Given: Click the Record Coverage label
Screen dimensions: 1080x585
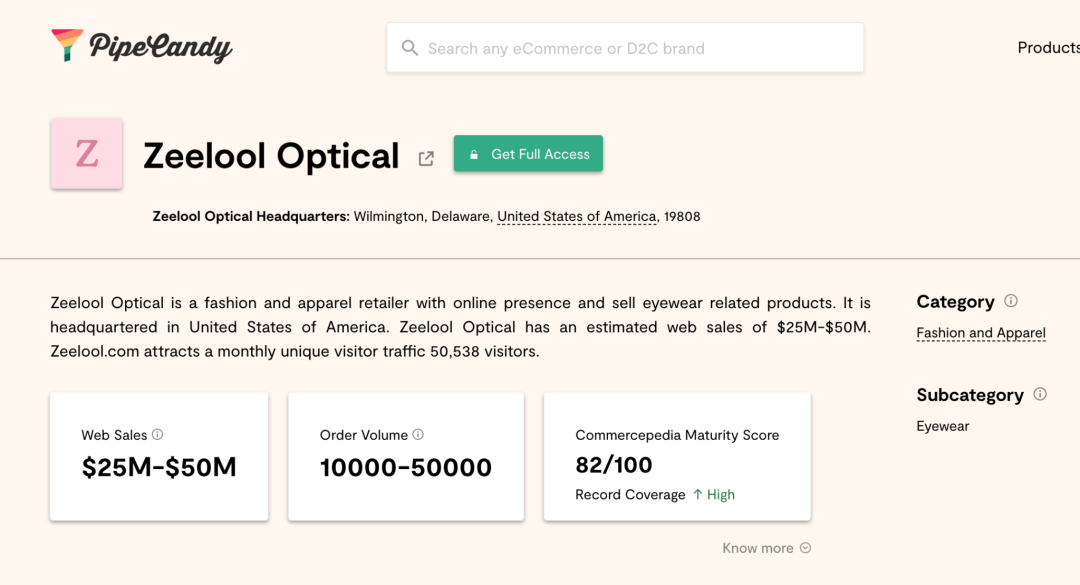Looking at the screenshot, I should click(630, 495).
